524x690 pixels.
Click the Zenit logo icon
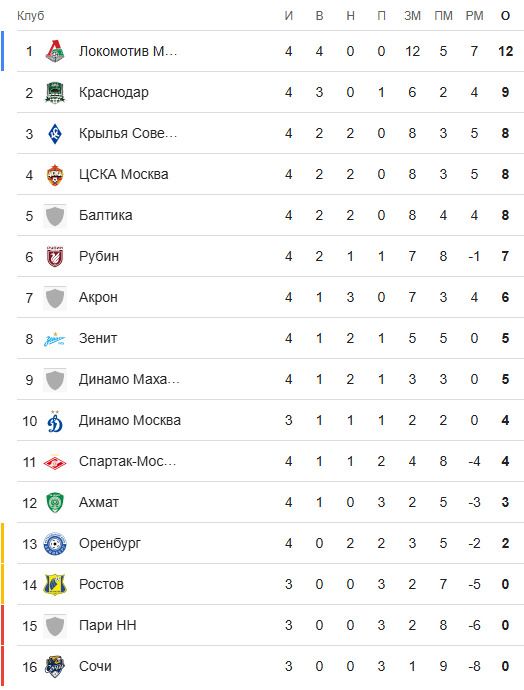pos(55,339)
